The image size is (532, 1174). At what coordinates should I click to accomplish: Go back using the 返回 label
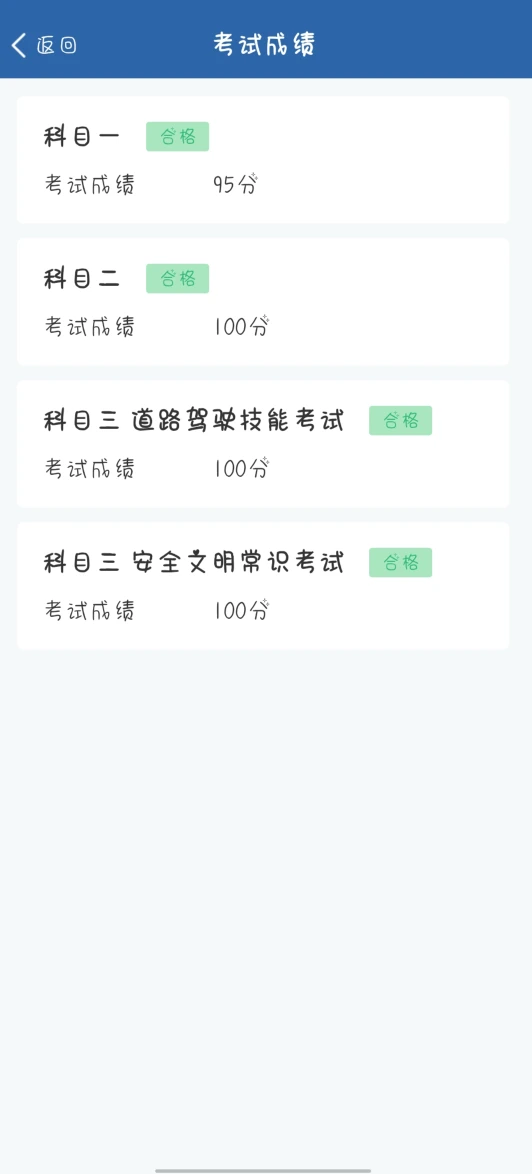coord(56,46)
